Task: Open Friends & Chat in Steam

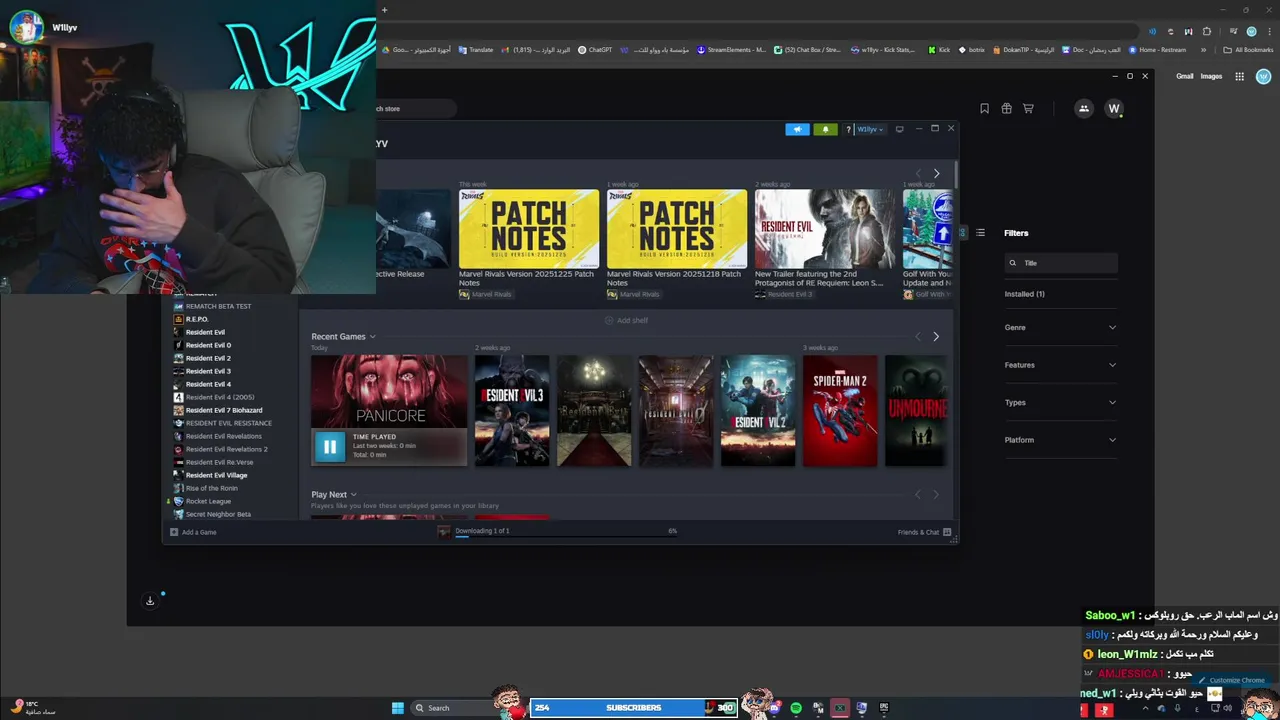Action: pyautogui.click(x=924, y=532)
